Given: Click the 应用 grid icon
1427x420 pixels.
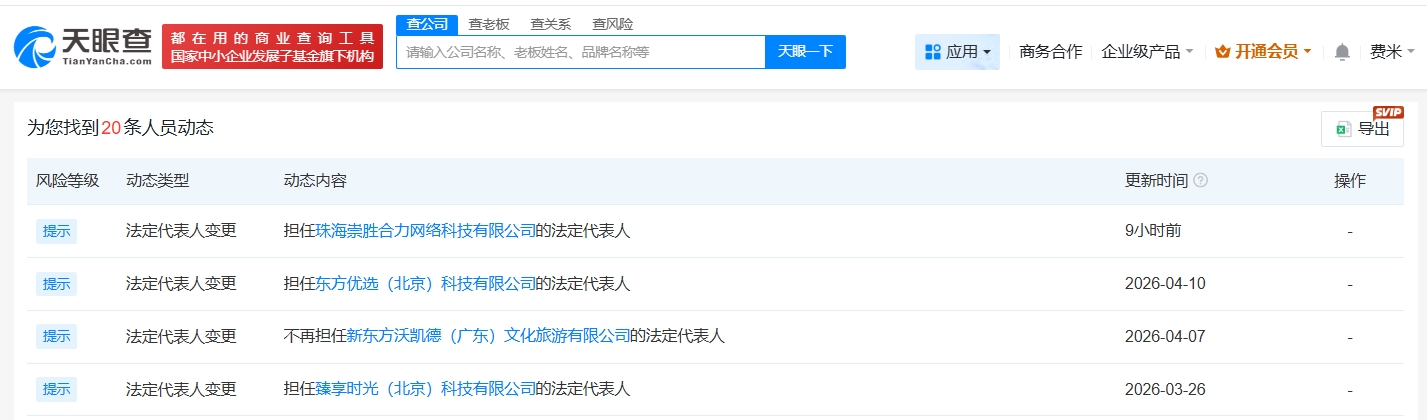Looking at the screenshot, I should coord(933,52).
